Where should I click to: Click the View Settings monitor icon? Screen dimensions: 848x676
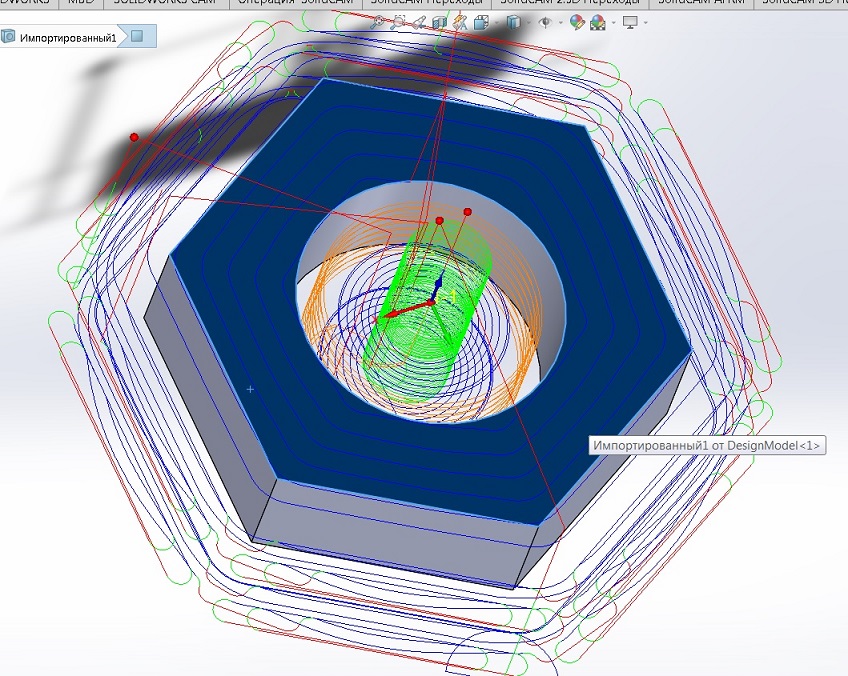630,22
